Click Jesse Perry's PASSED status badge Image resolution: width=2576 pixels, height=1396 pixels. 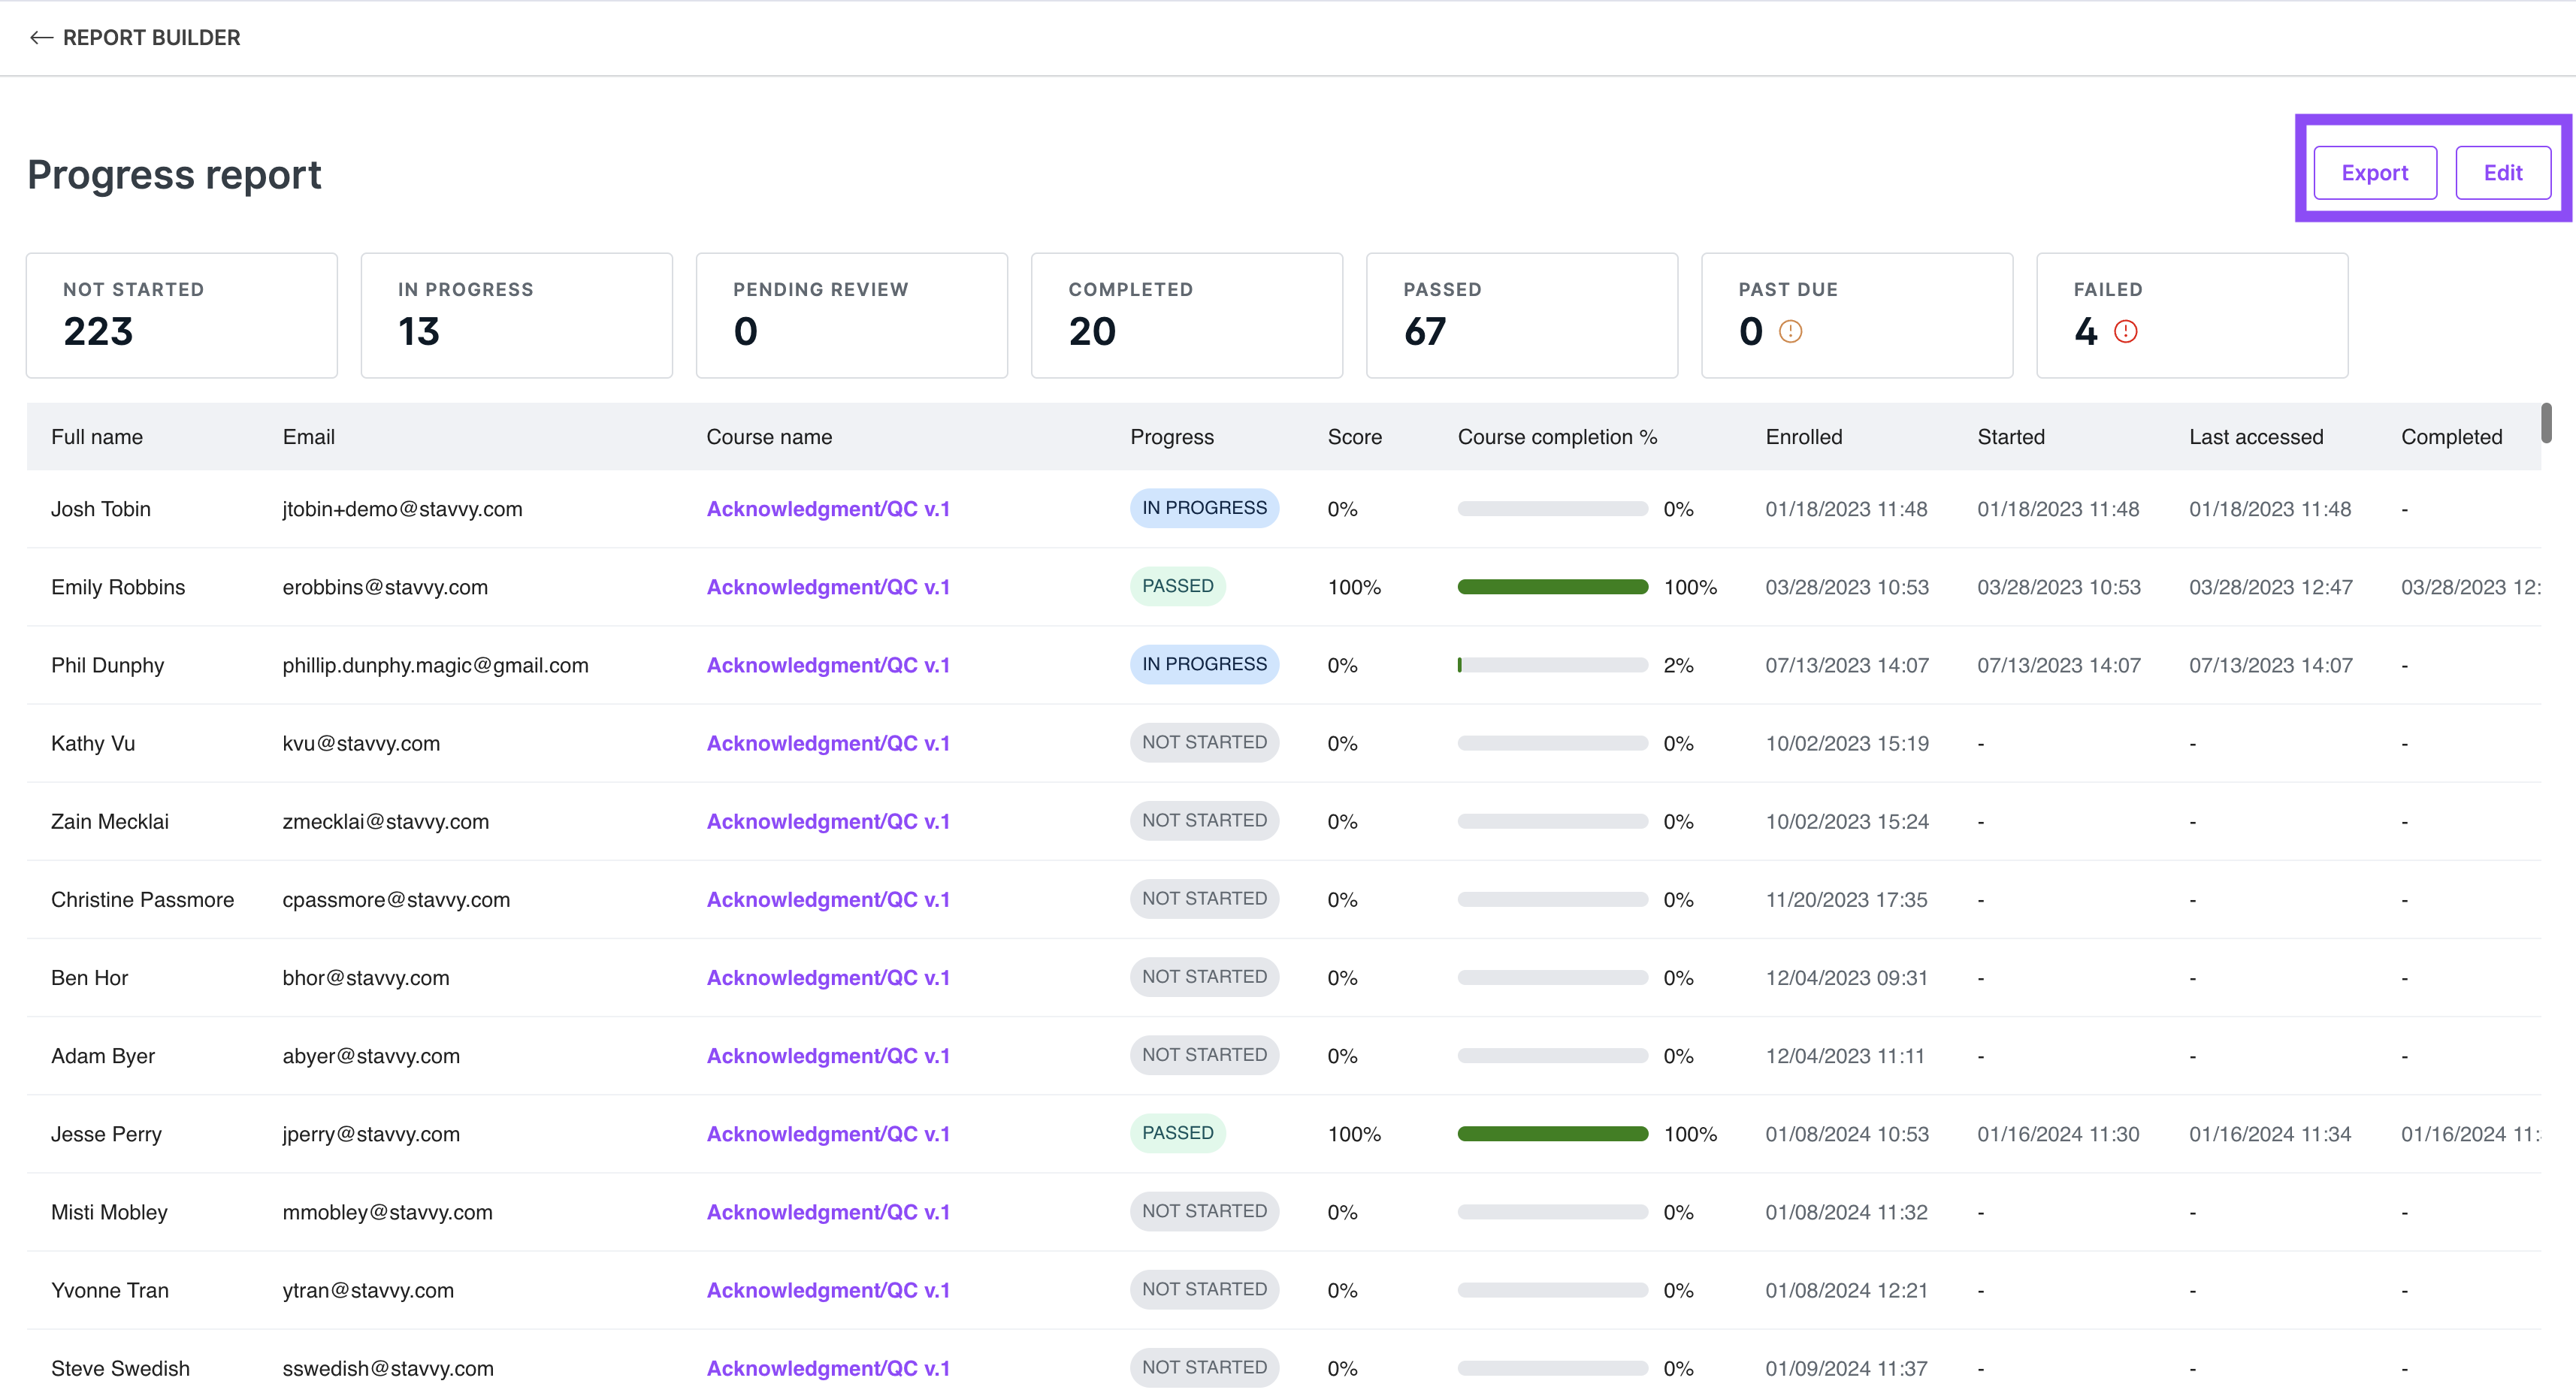(x=1177, y=1133)
